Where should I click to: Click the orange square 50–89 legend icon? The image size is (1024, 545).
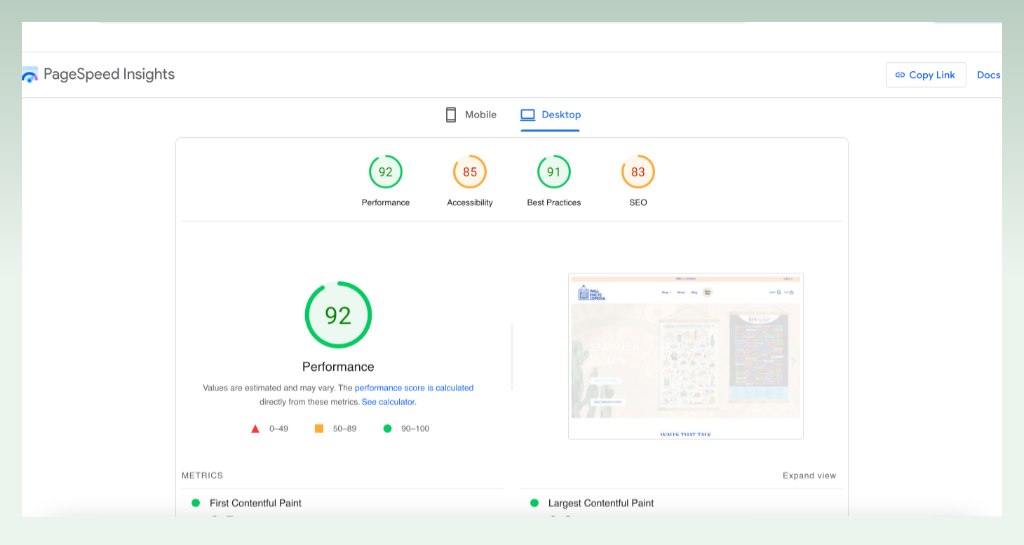(319, 429)
